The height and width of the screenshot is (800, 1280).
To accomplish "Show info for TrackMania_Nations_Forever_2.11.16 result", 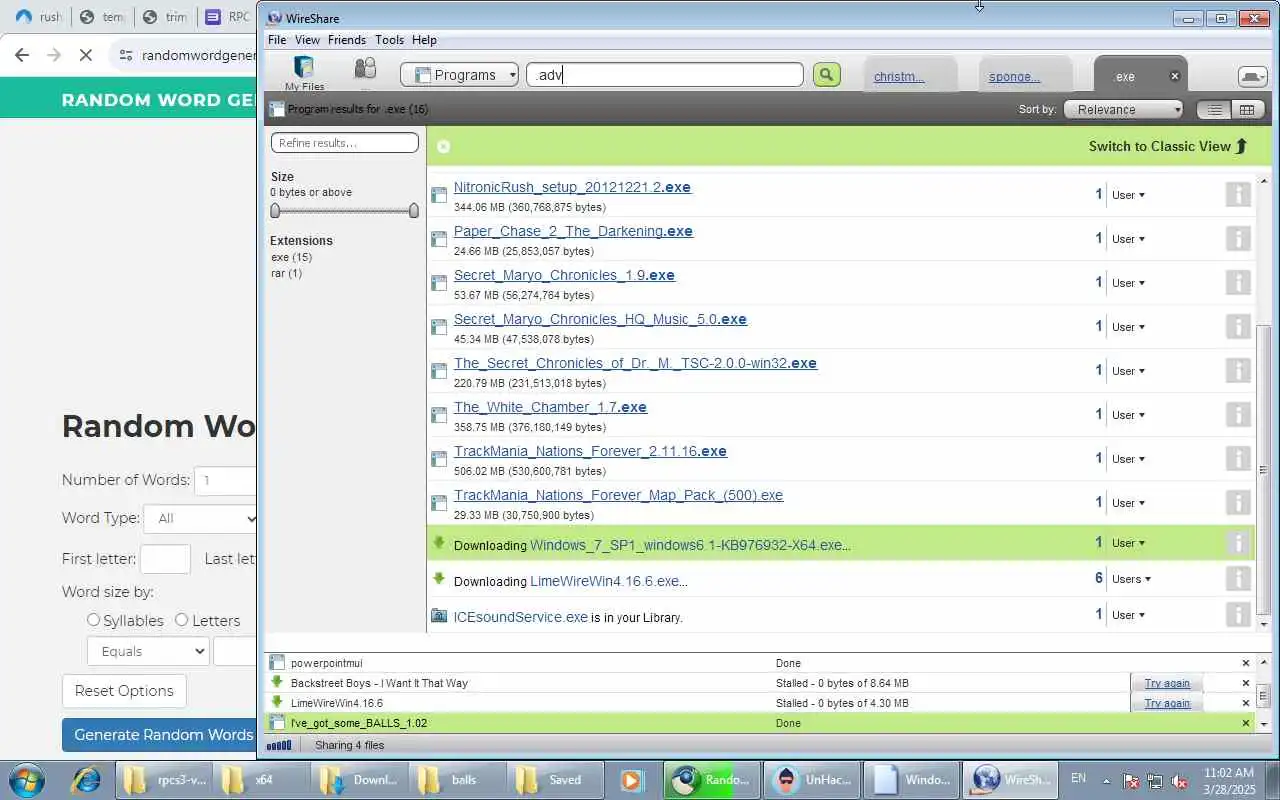I will 1238,458.
